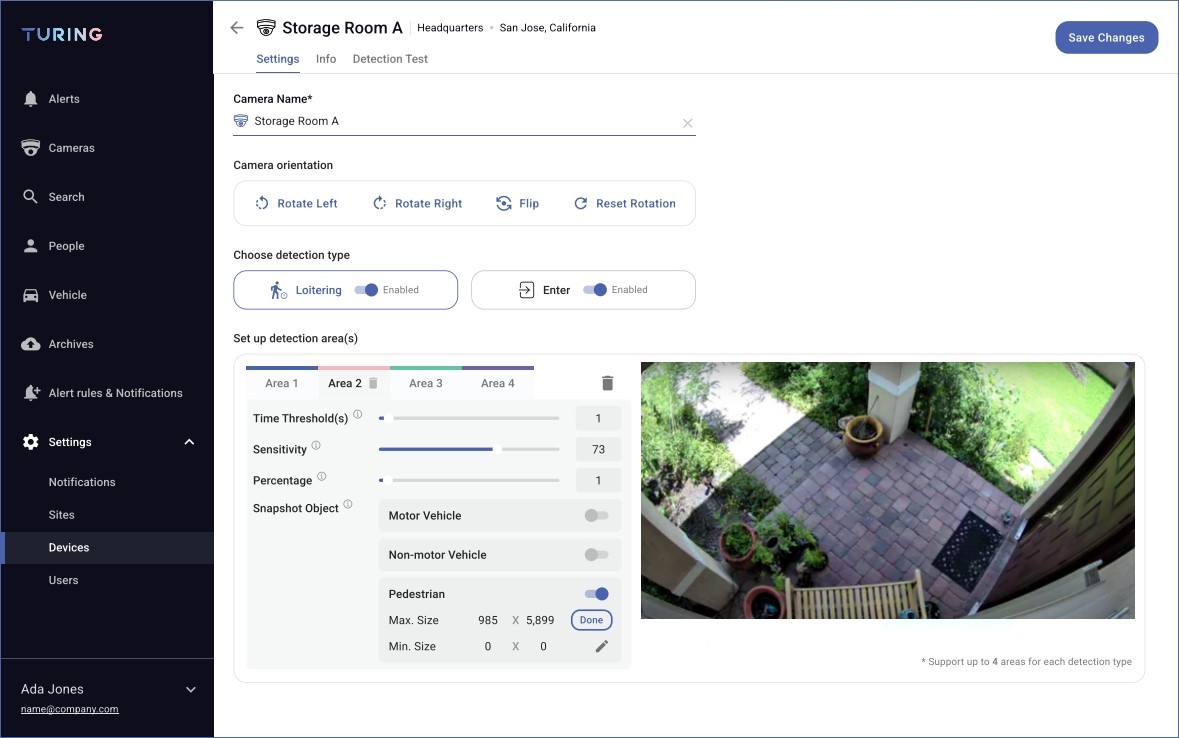Edit Min. Size with the pencil icon
This screenshot has width=1179, height=738.
click(601, 646)
